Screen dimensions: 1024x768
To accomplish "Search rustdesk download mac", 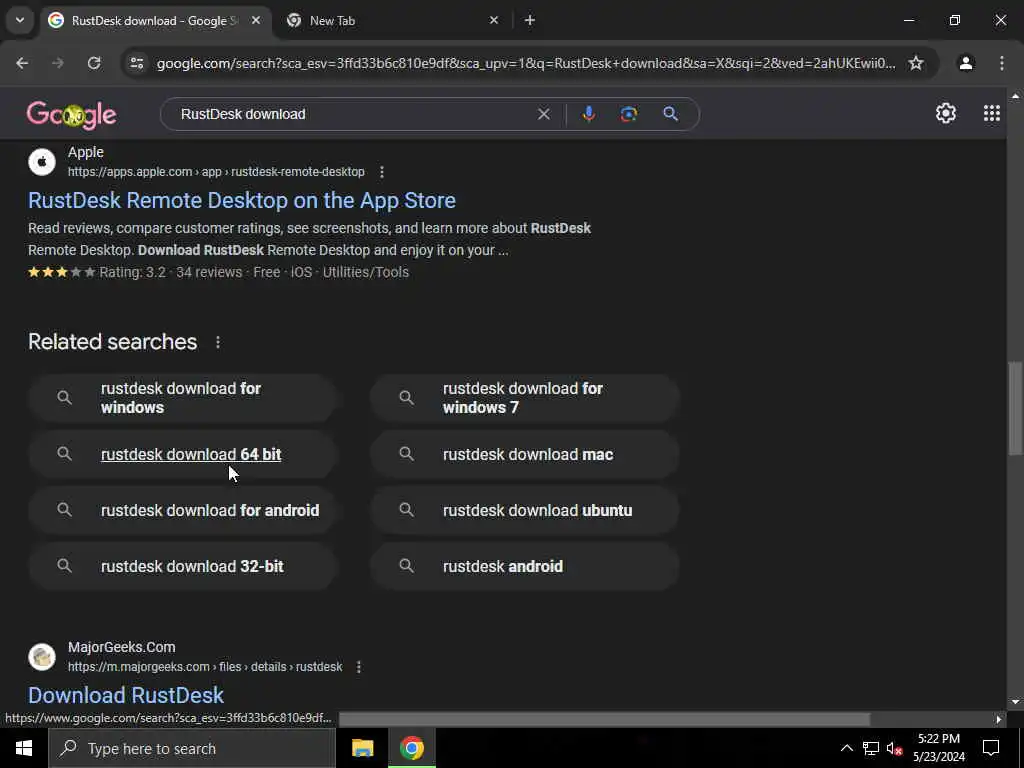I will [524, 454].
